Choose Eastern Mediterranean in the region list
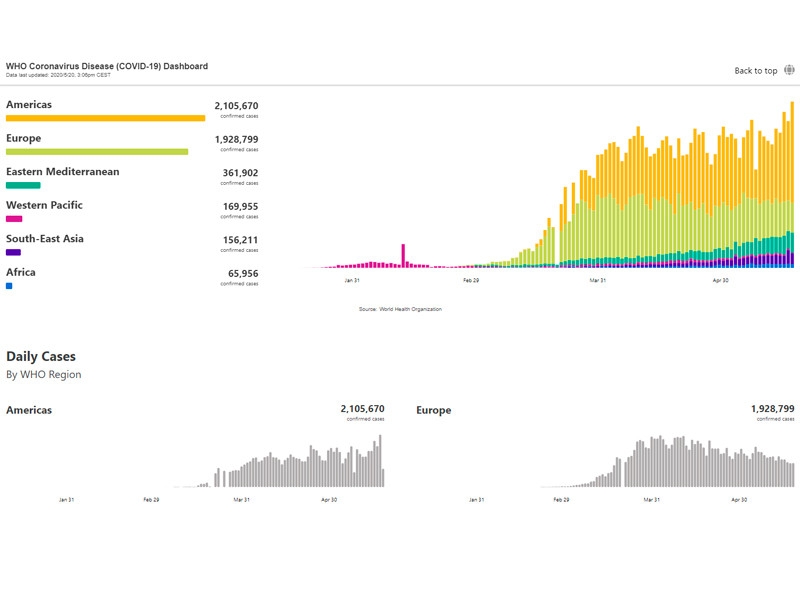 click(62, 172)
